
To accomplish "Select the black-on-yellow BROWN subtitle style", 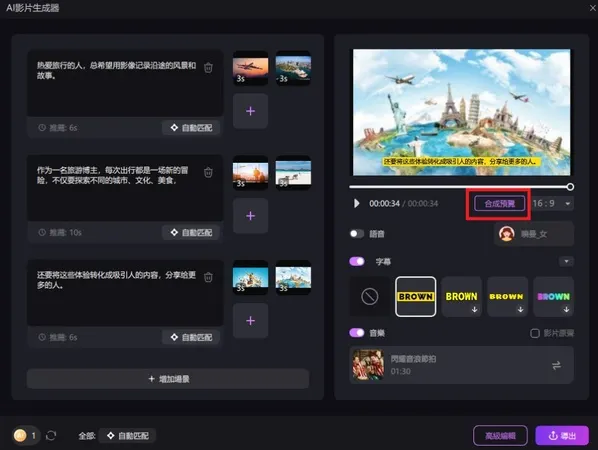I will (416, 296).
